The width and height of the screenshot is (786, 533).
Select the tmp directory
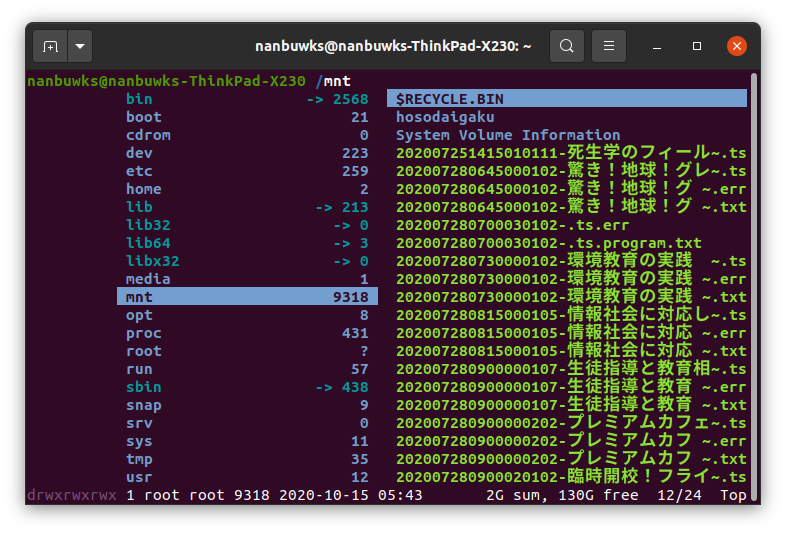point(247,460)
